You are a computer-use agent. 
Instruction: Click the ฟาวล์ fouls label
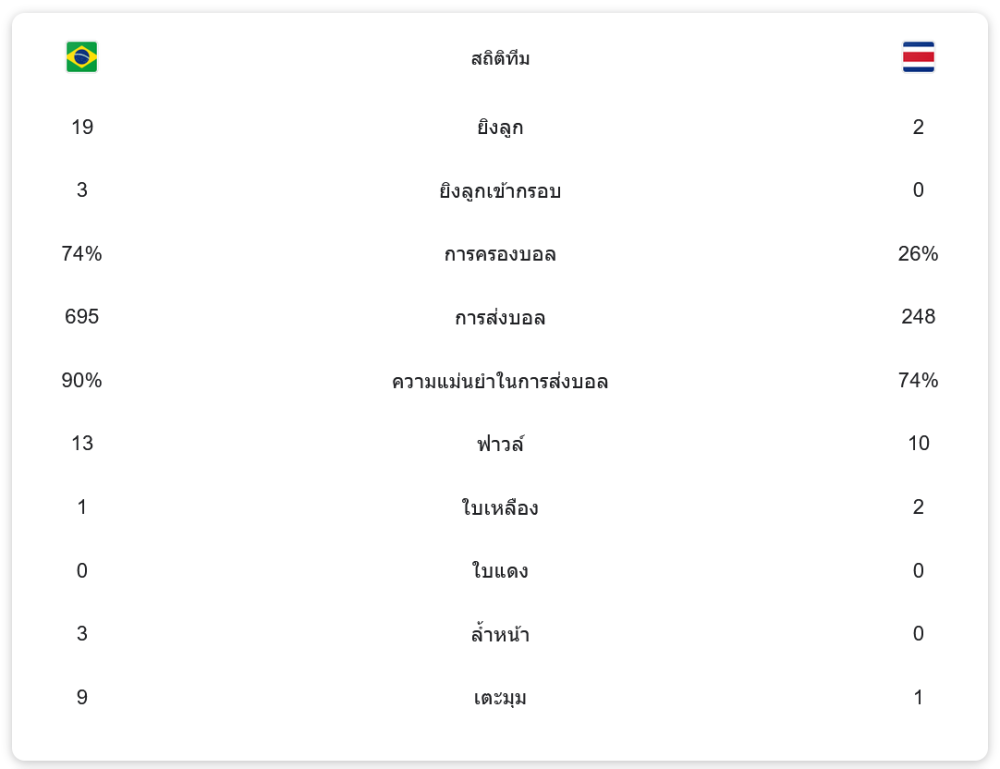click(x=500, y=444)
